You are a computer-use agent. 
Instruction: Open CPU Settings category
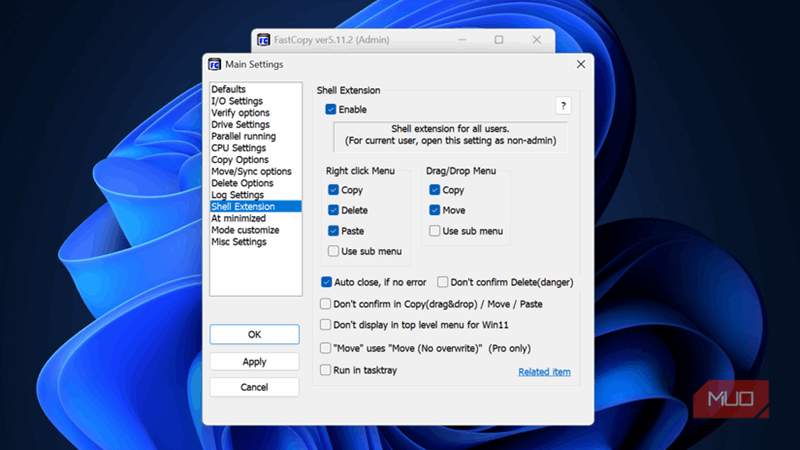pyautogui.click(x=256, y=148)
